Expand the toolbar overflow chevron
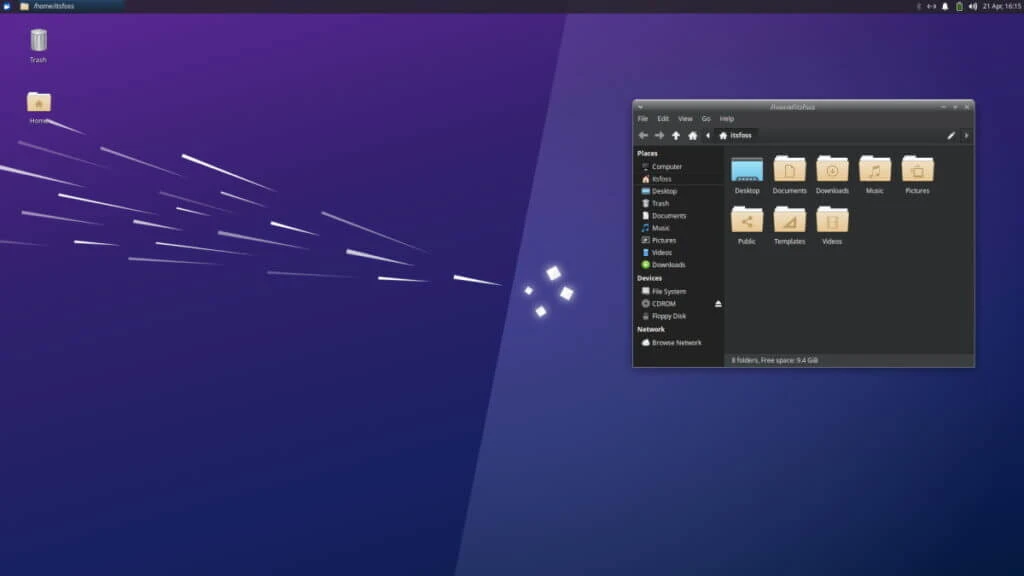 click(x=966, y=135)
